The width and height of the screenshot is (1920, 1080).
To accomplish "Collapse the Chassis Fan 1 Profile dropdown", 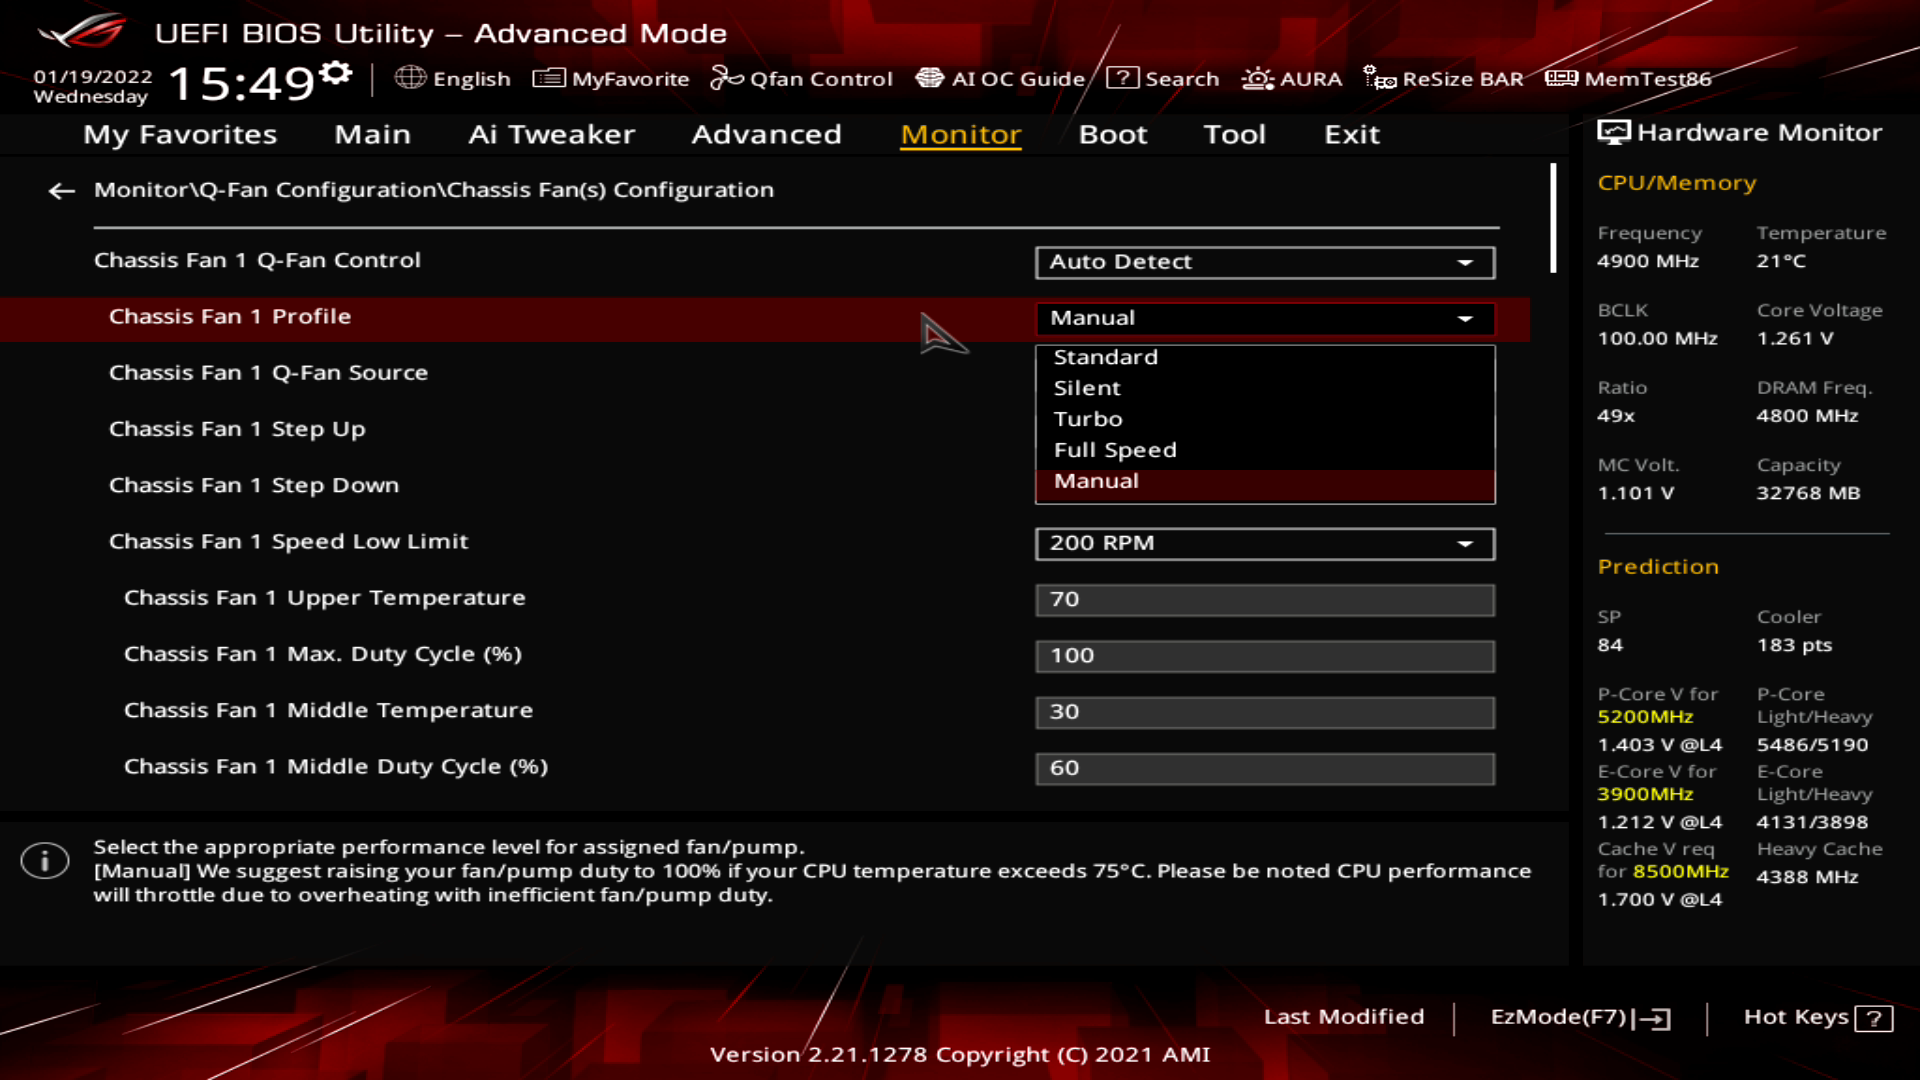I will [x=1265, y=318].
